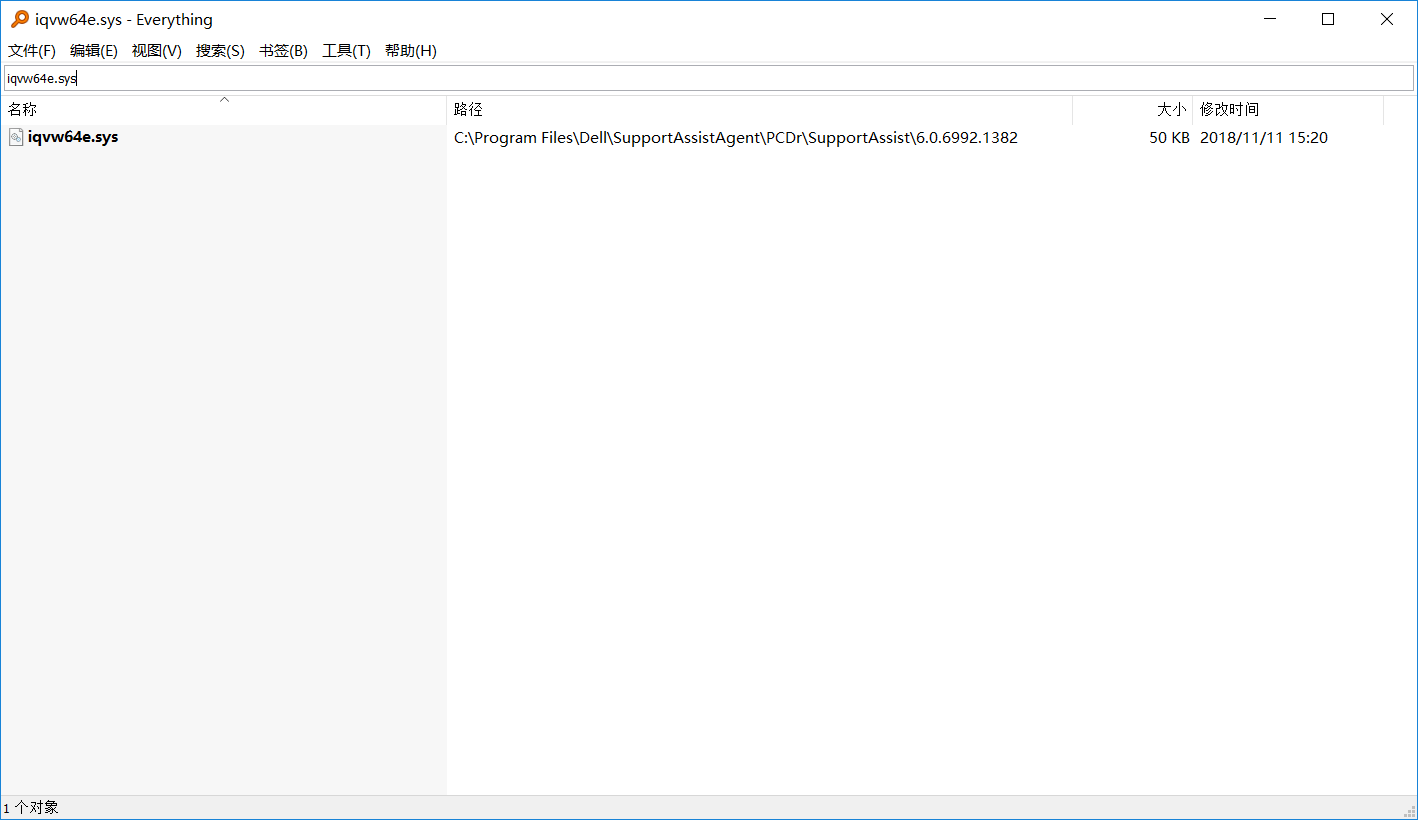Viewport: 1418px width, 820px height.
Task: Sort results by the 路径 column header
Action: 759,110
